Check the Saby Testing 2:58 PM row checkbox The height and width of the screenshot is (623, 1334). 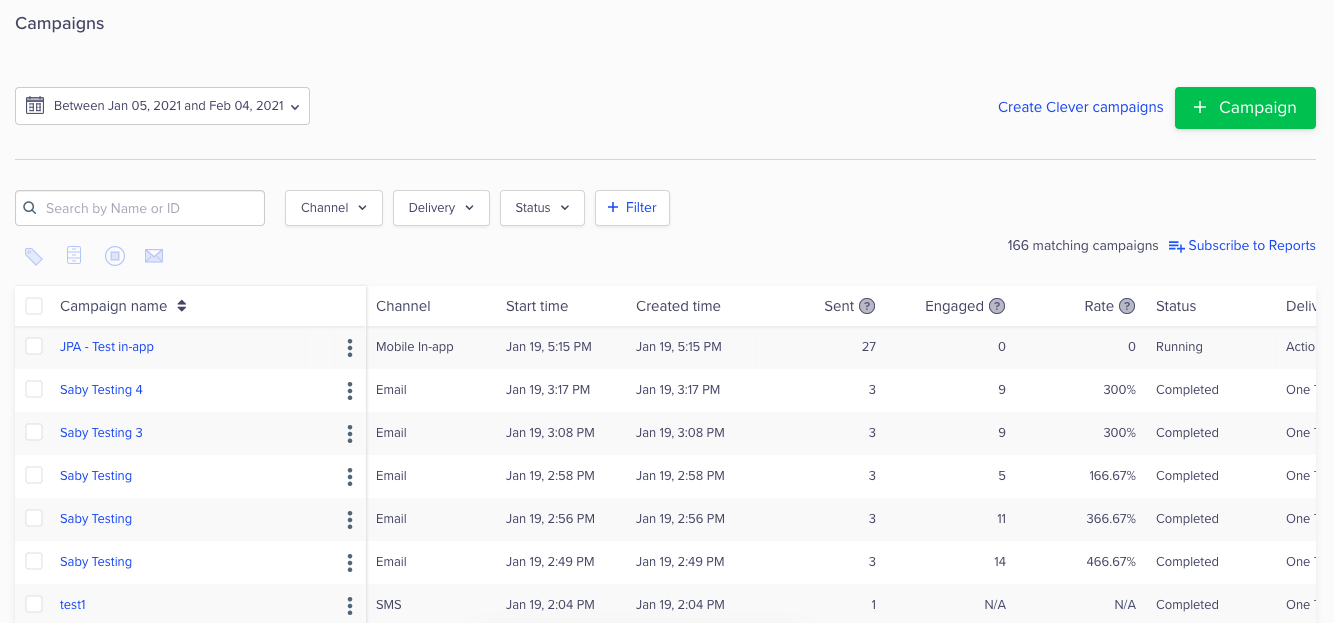point(34,475)
